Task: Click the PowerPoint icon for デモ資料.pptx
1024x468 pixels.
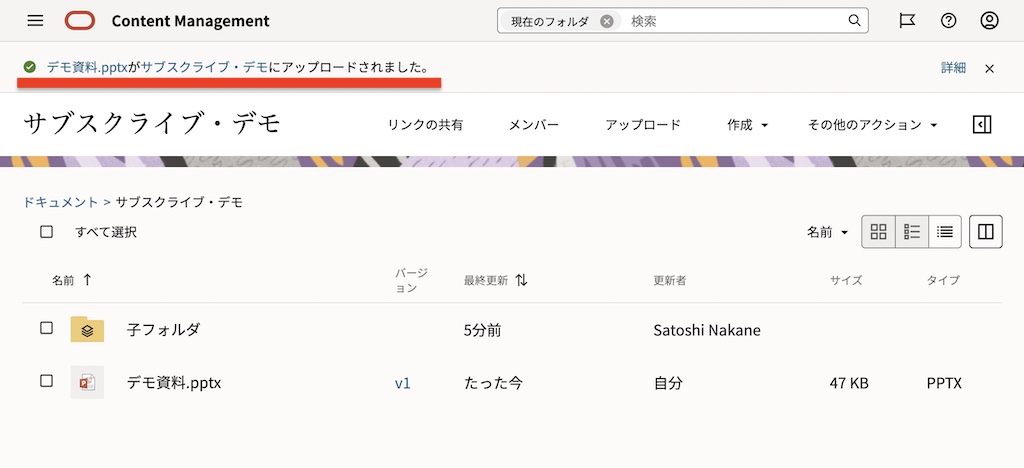Action: tap(87, 382)
